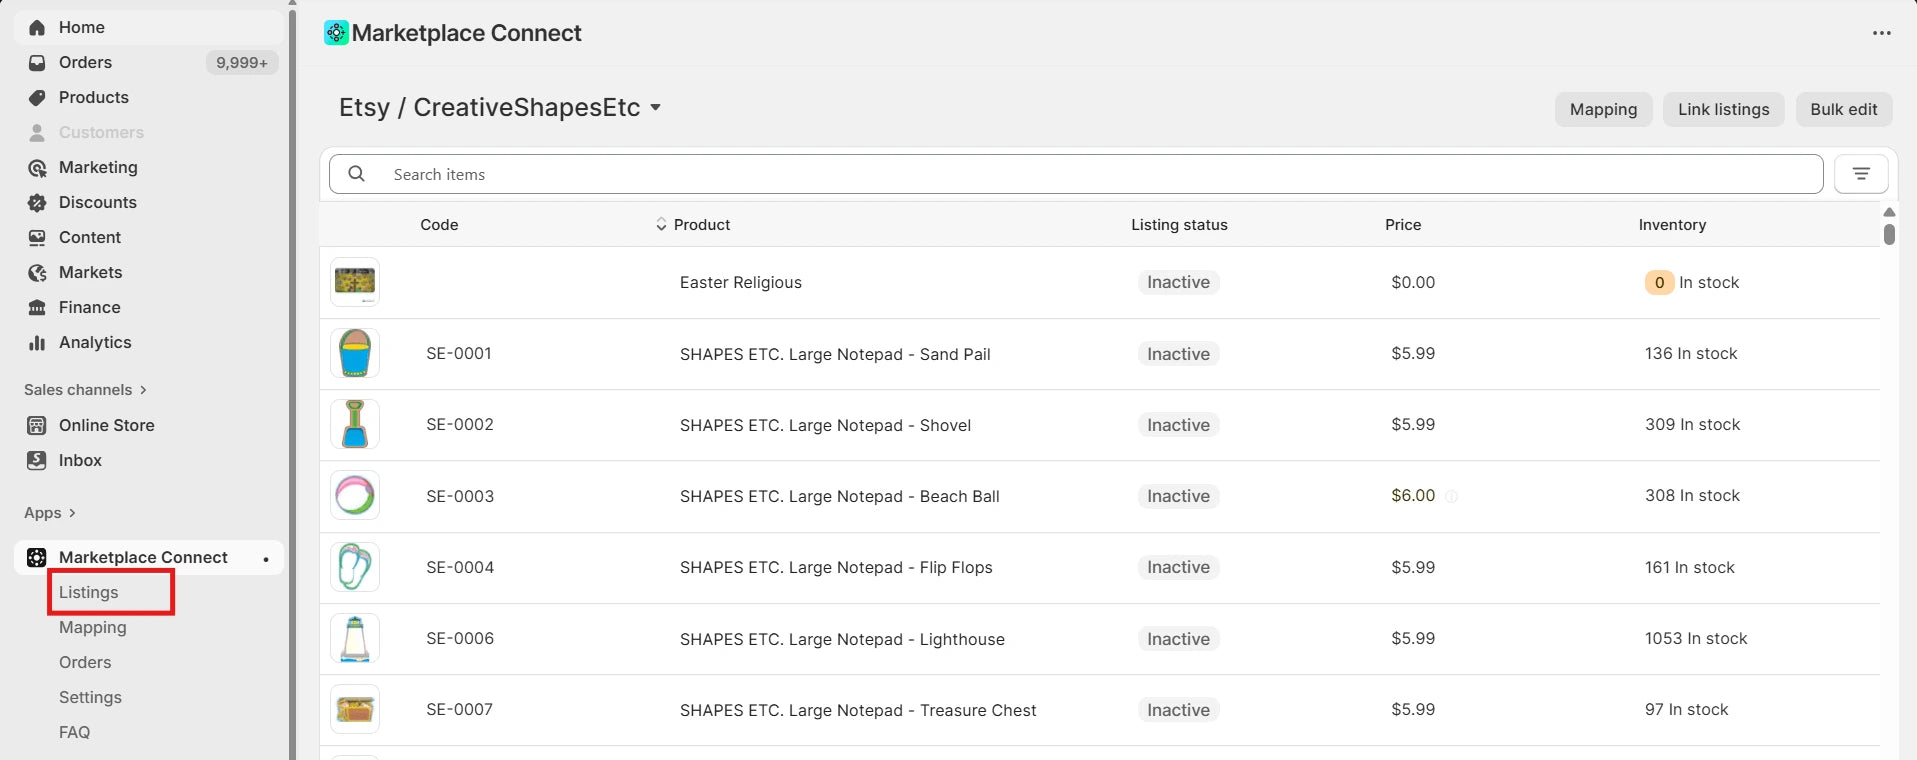Click the Content icon in sidebar

click(37, 238)
